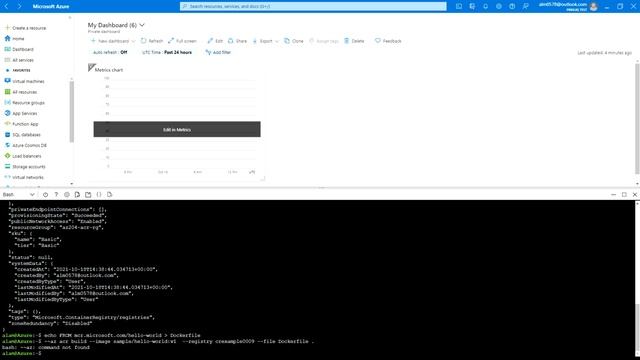Click the dashboard Feedback button

388,41
